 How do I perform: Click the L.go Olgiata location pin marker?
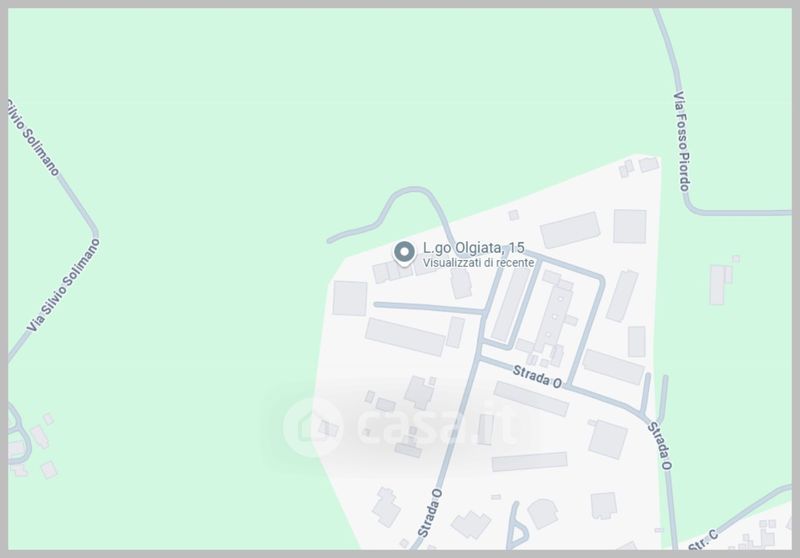point(405,253)
